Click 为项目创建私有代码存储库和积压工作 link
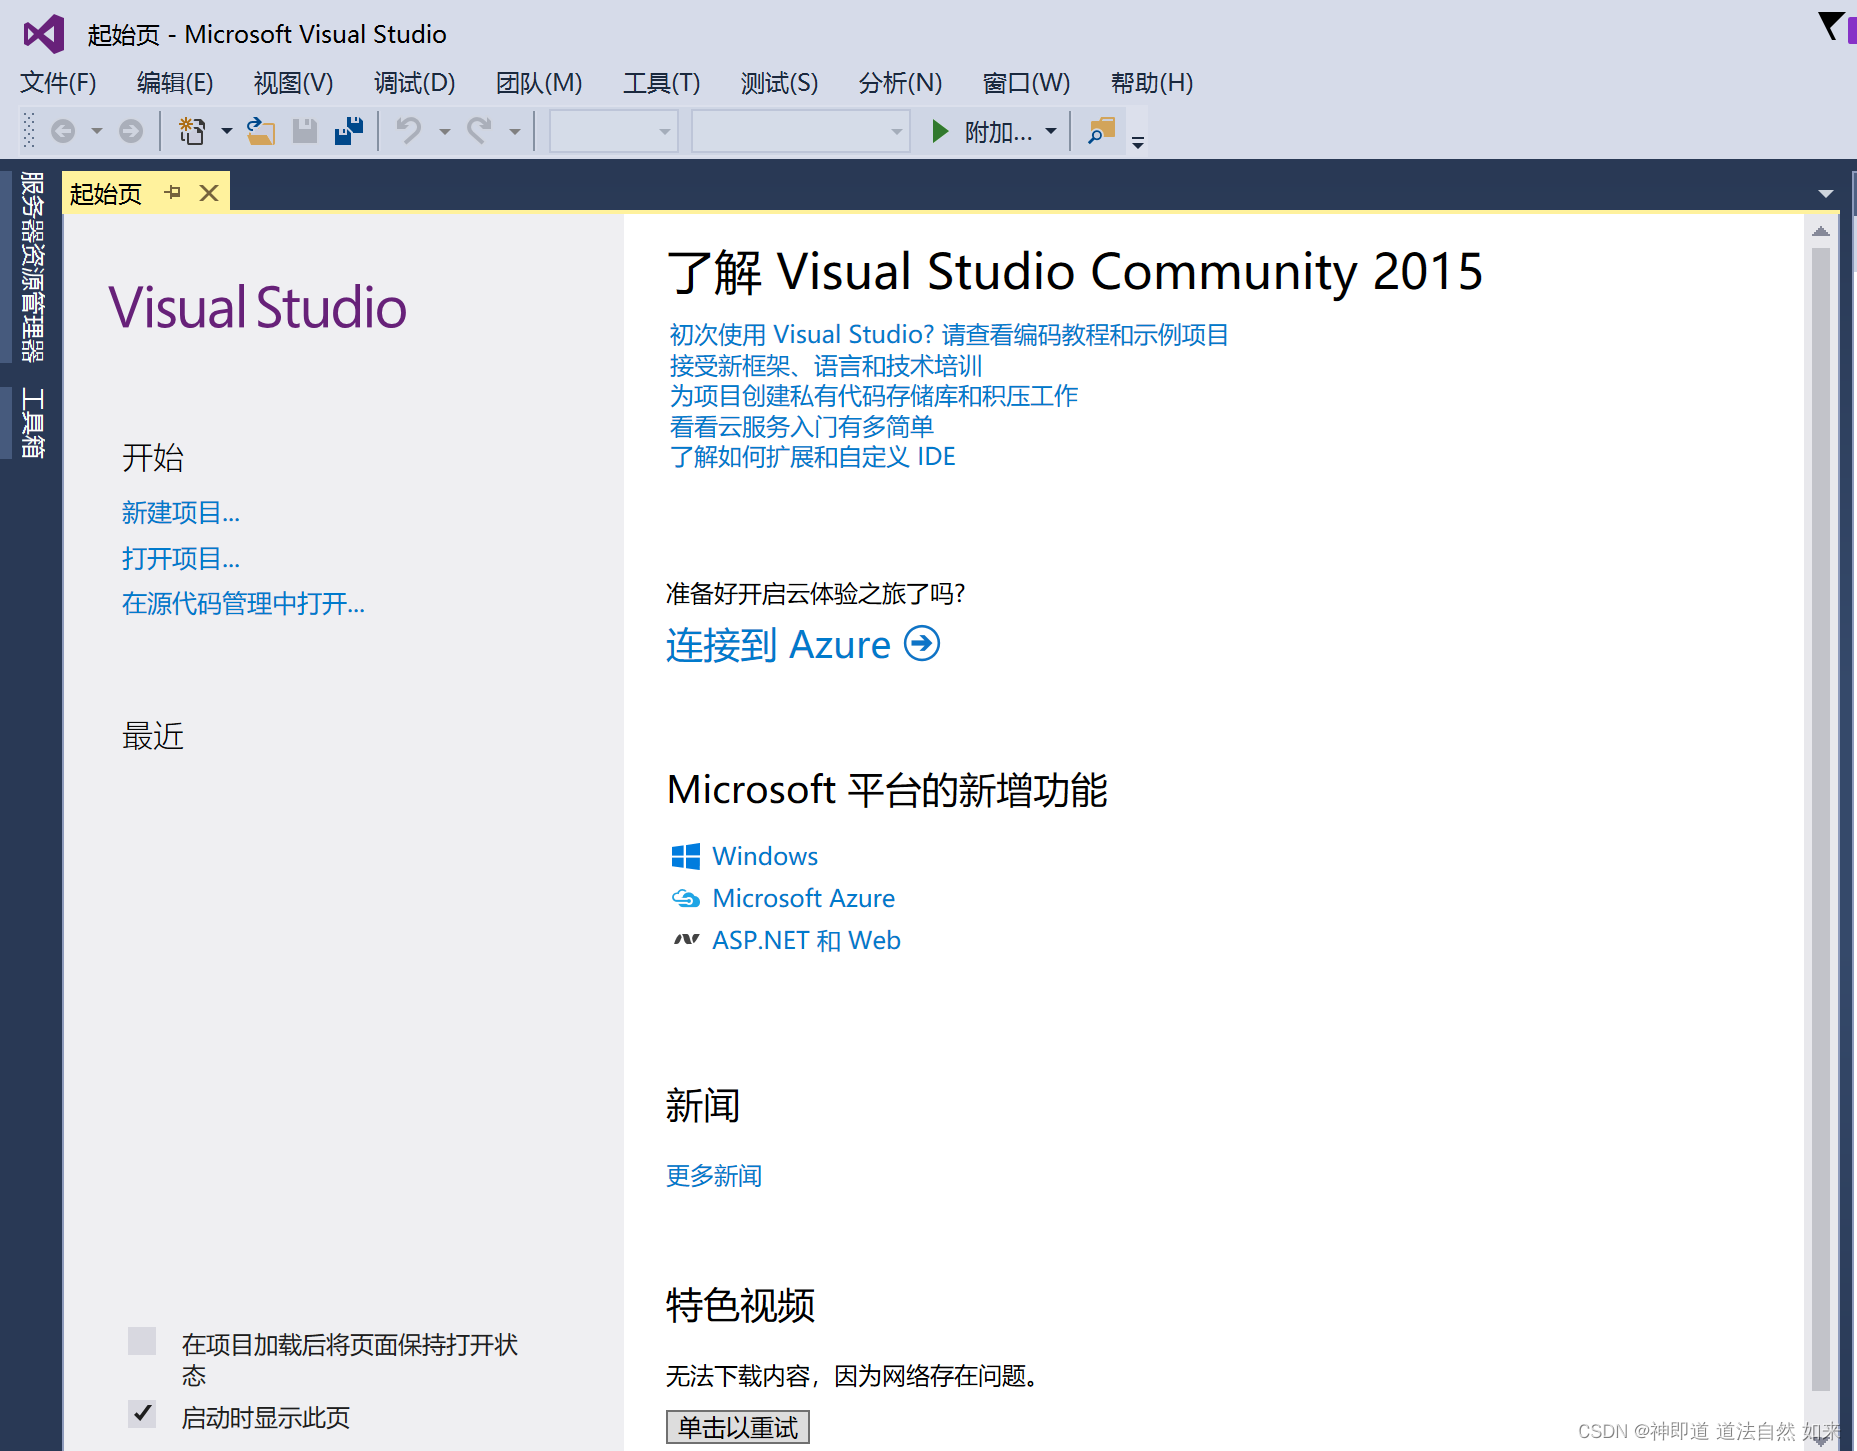 coord(873,396)
